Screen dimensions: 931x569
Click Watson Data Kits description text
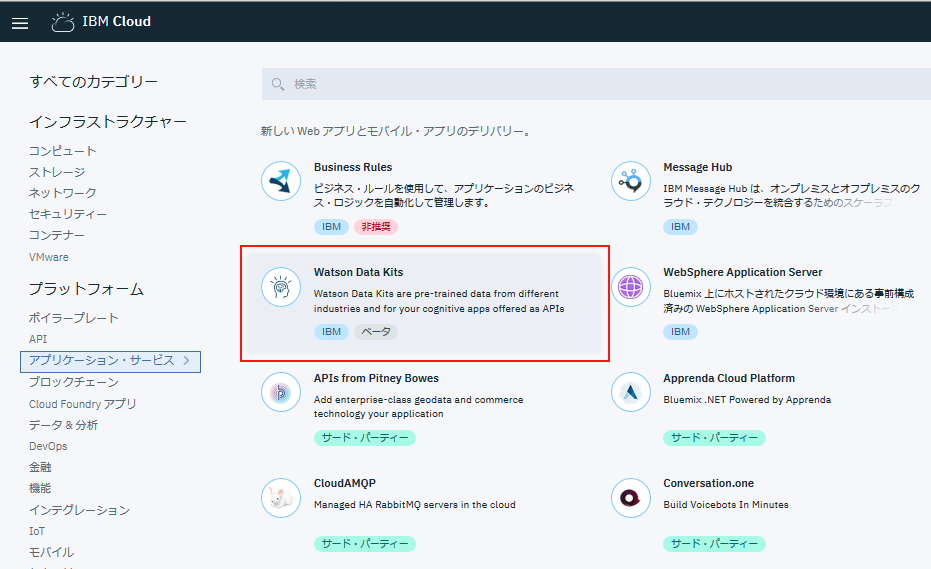click(x=439, y=301)
